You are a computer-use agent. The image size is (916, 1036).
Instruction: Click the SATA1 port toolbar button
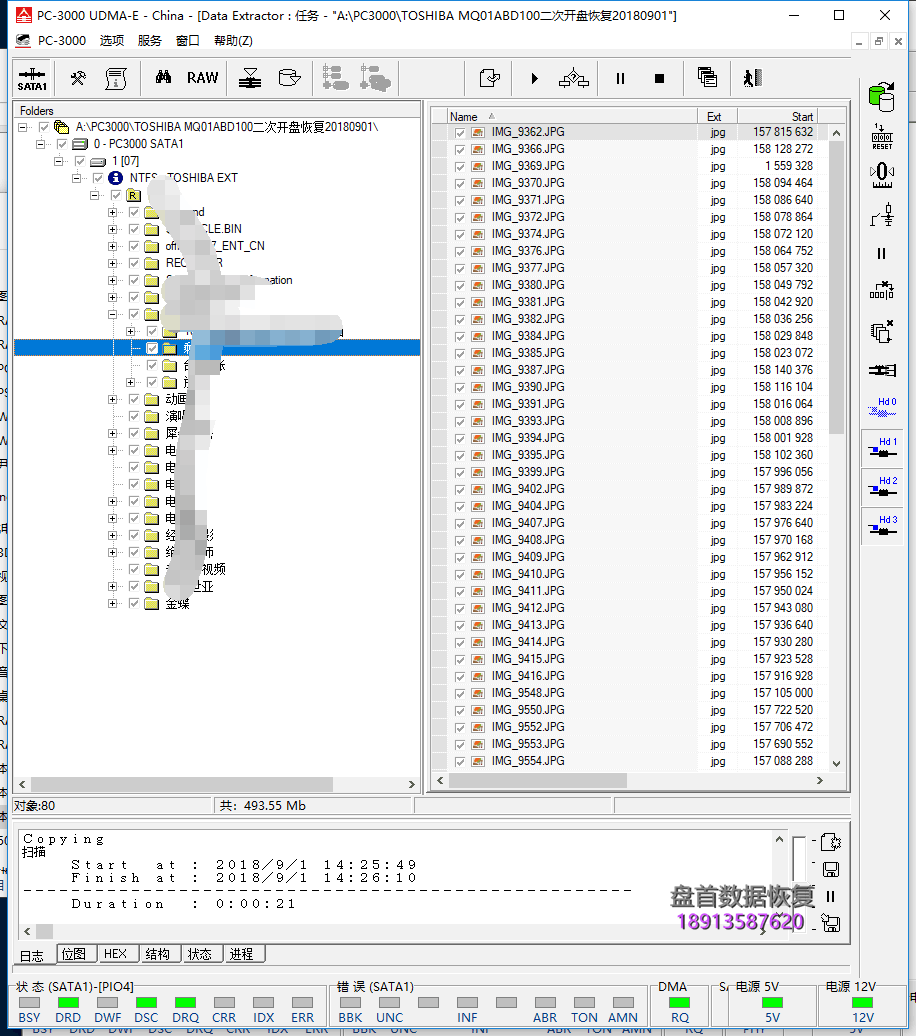[32, 79]
